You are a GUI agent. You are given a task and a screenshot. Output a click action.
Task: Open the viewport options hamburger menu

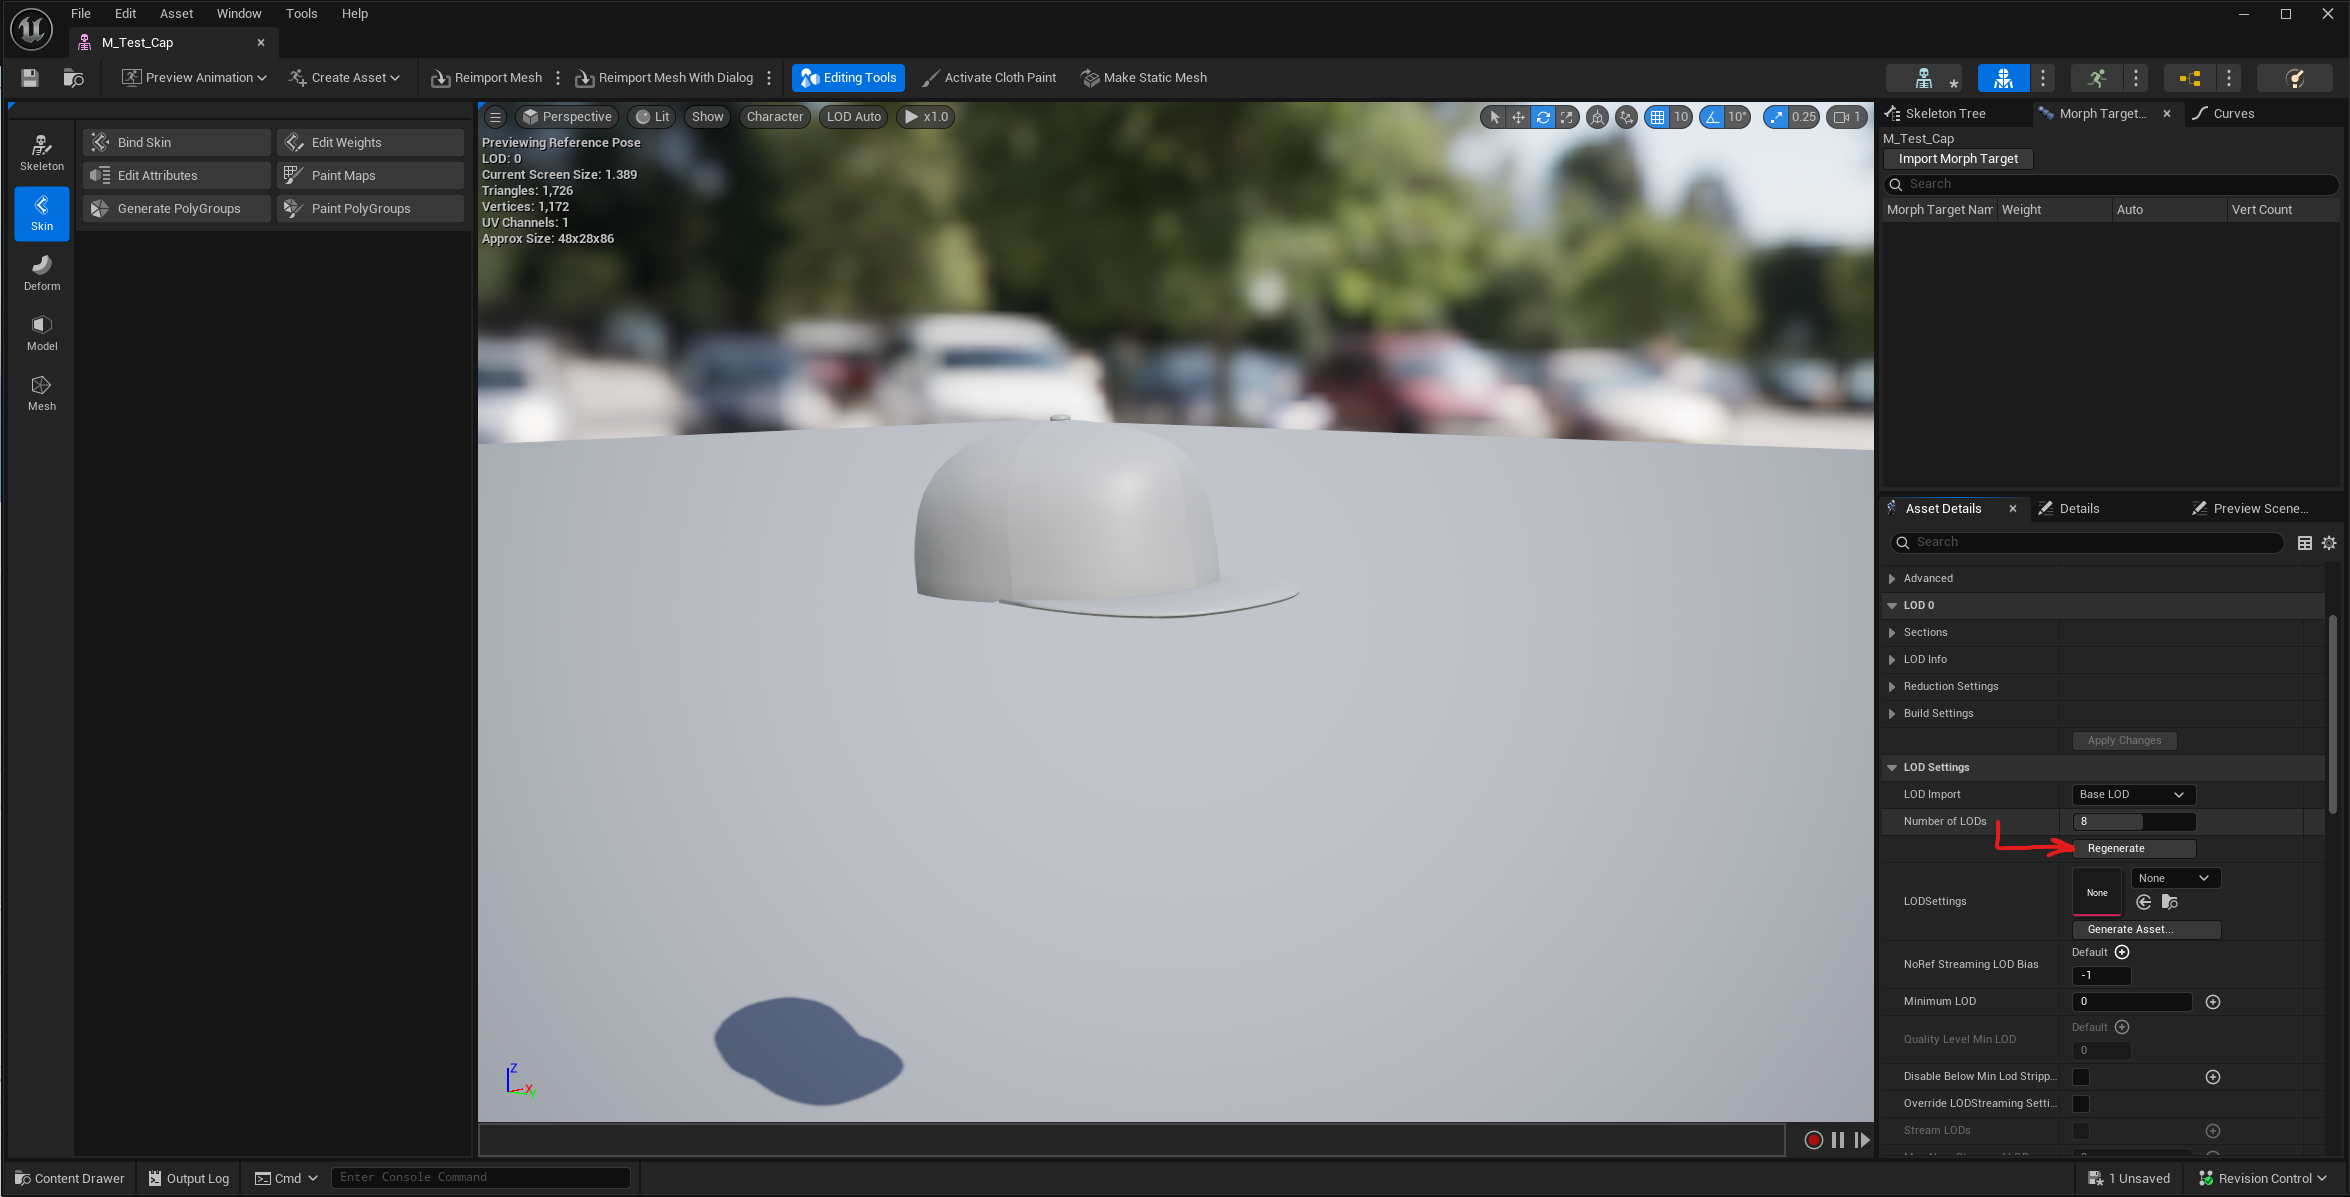495,117
